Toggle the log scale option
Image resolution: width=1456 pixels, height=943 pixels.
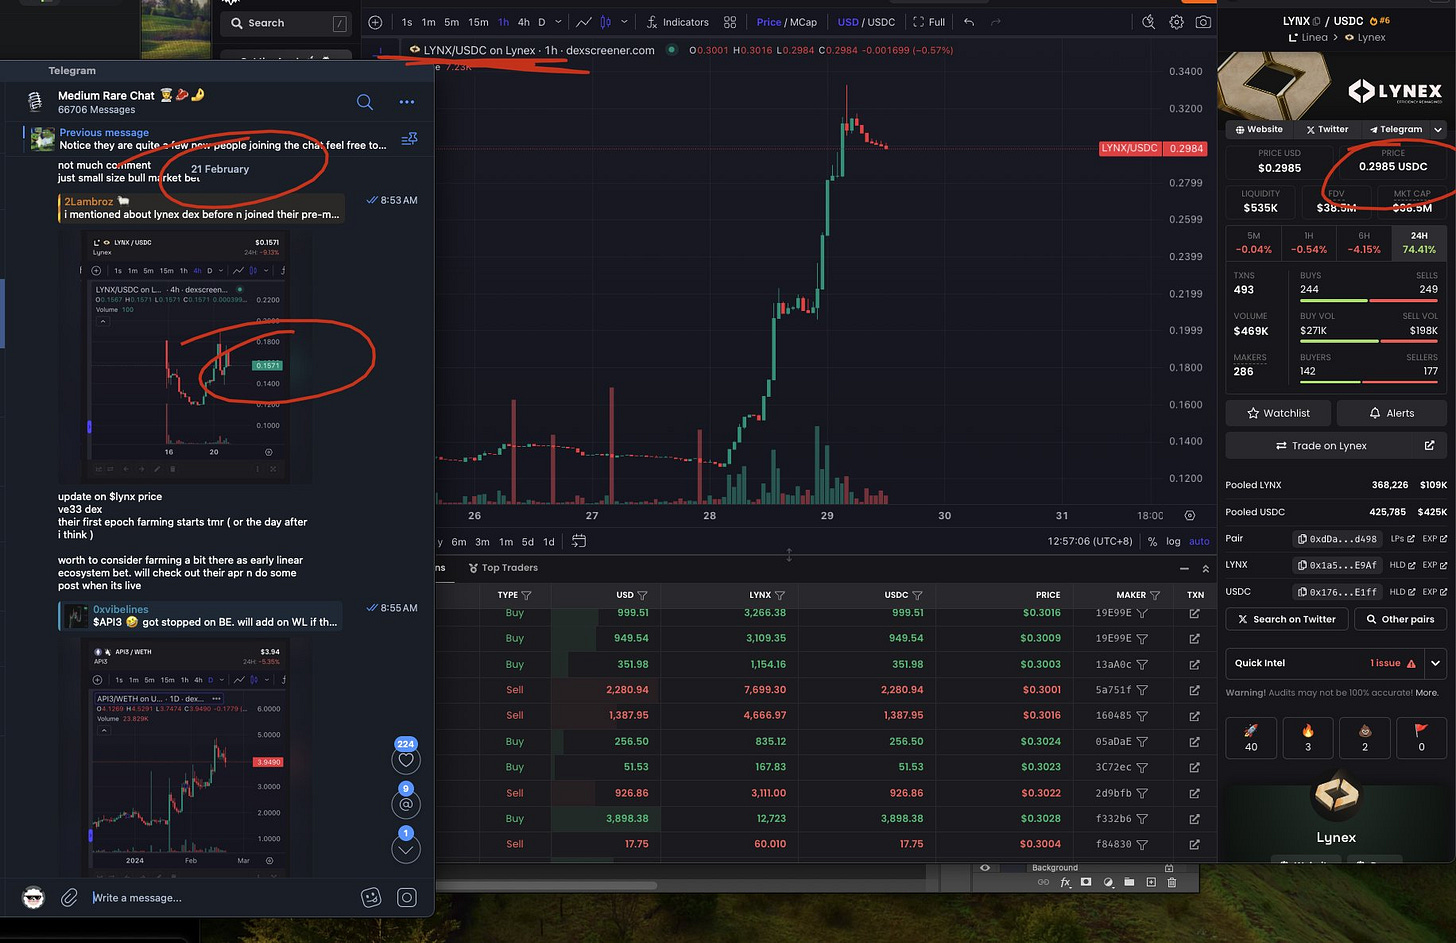(1173, 542)
